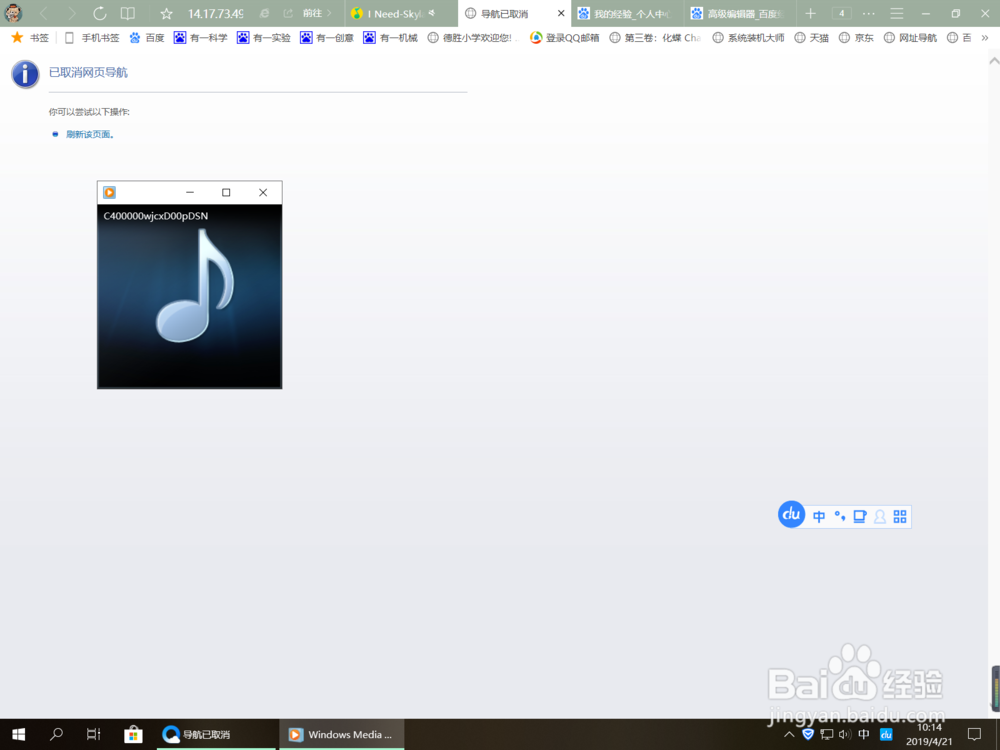Expand hidden tray icons with the chevron

789,733
